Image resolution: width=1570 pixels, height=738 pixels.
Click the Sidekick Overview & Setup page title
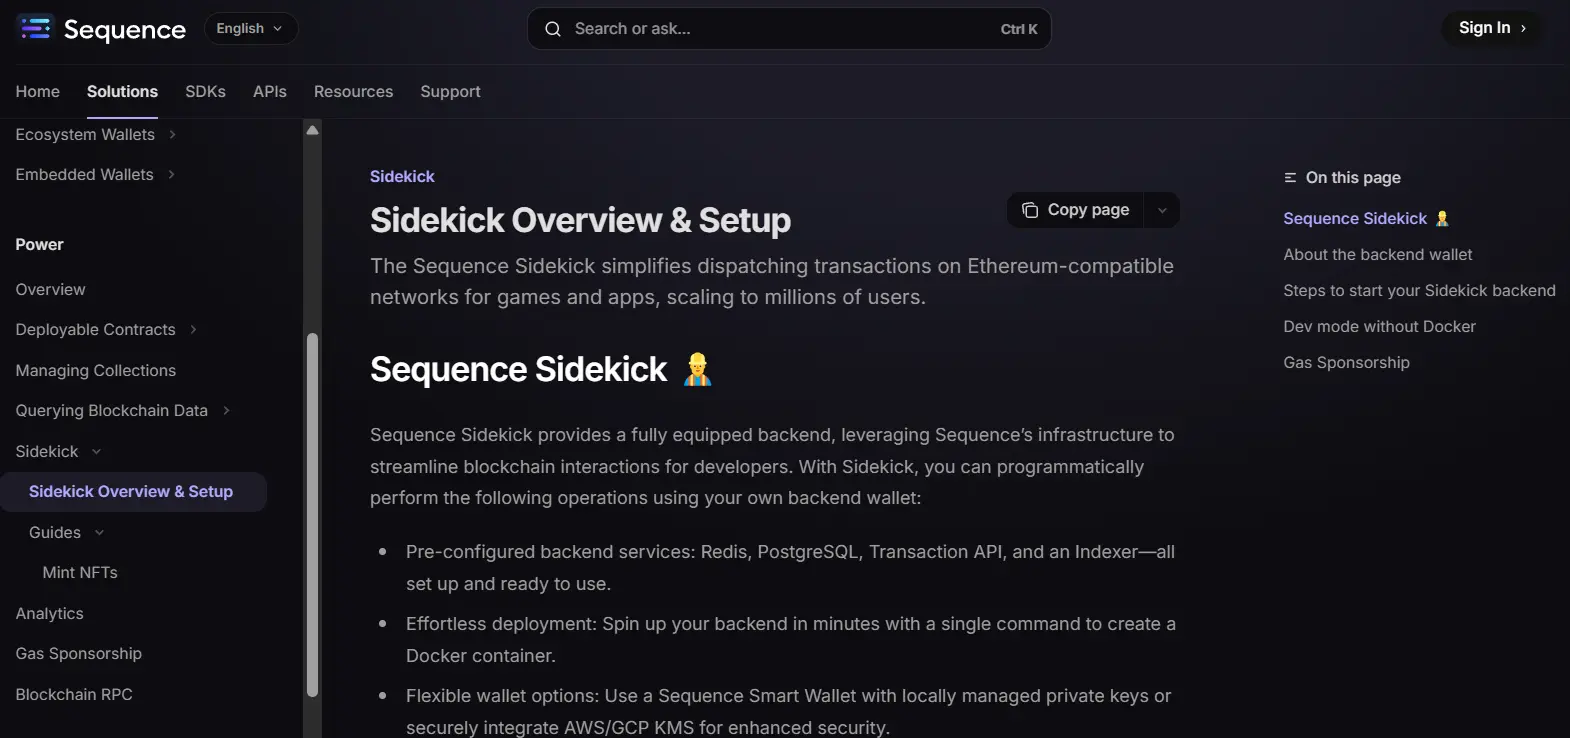[580, 220]
